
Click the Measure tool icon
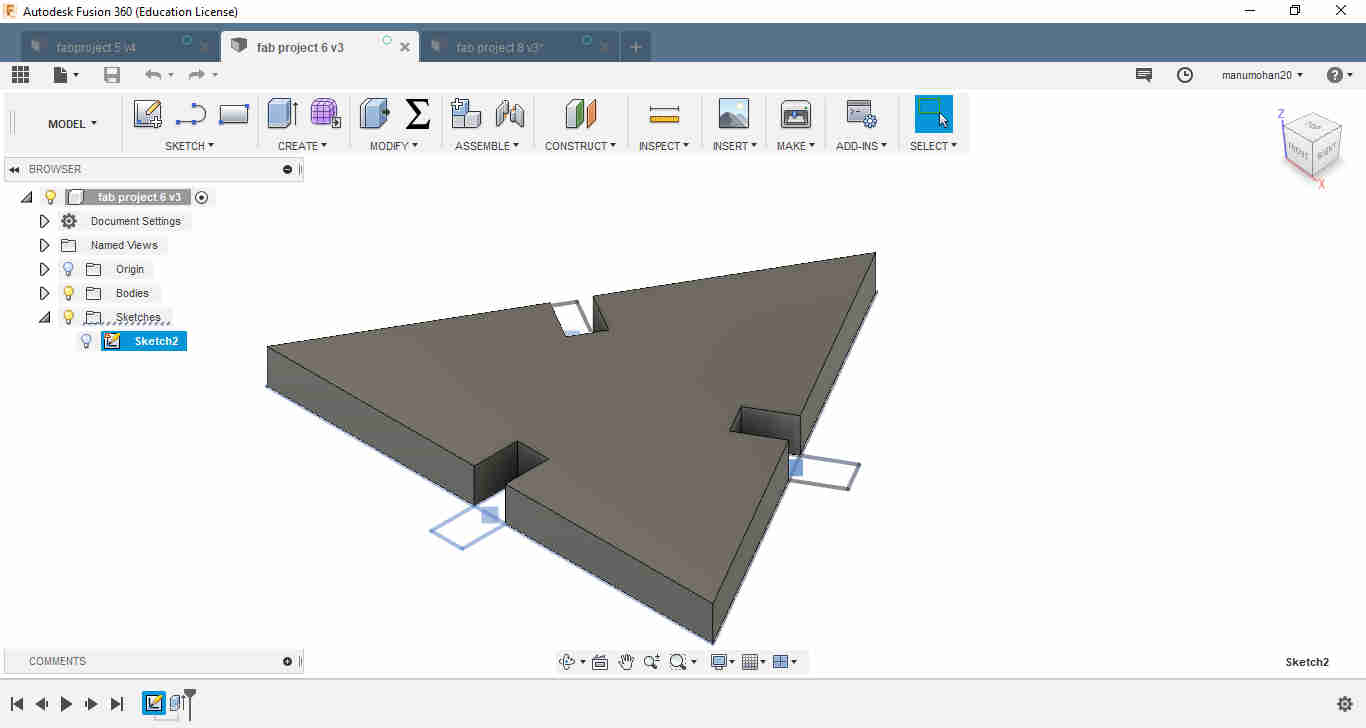coord(664,114)
